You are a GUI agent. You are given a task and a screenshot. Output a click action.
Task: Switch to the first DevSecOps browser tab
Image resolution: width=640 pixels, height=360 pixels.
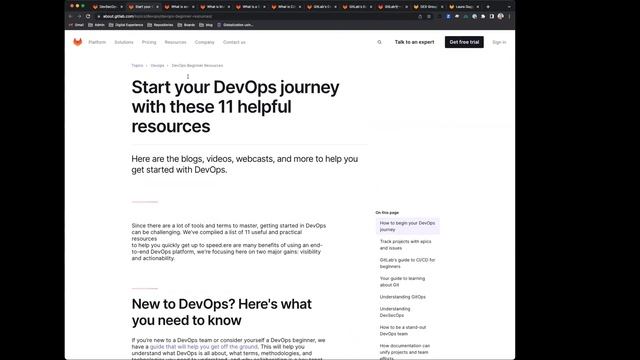click(106, 7)
